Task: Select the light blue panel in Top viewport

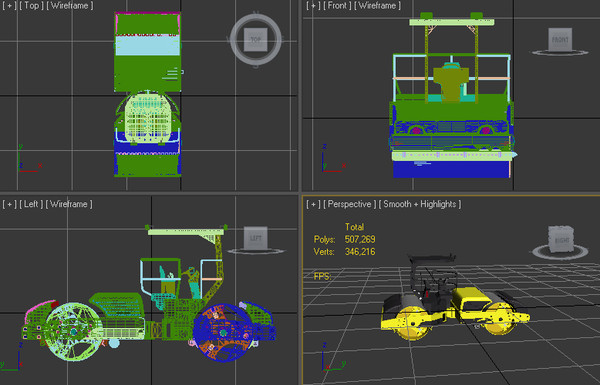Action: (147, 46)
